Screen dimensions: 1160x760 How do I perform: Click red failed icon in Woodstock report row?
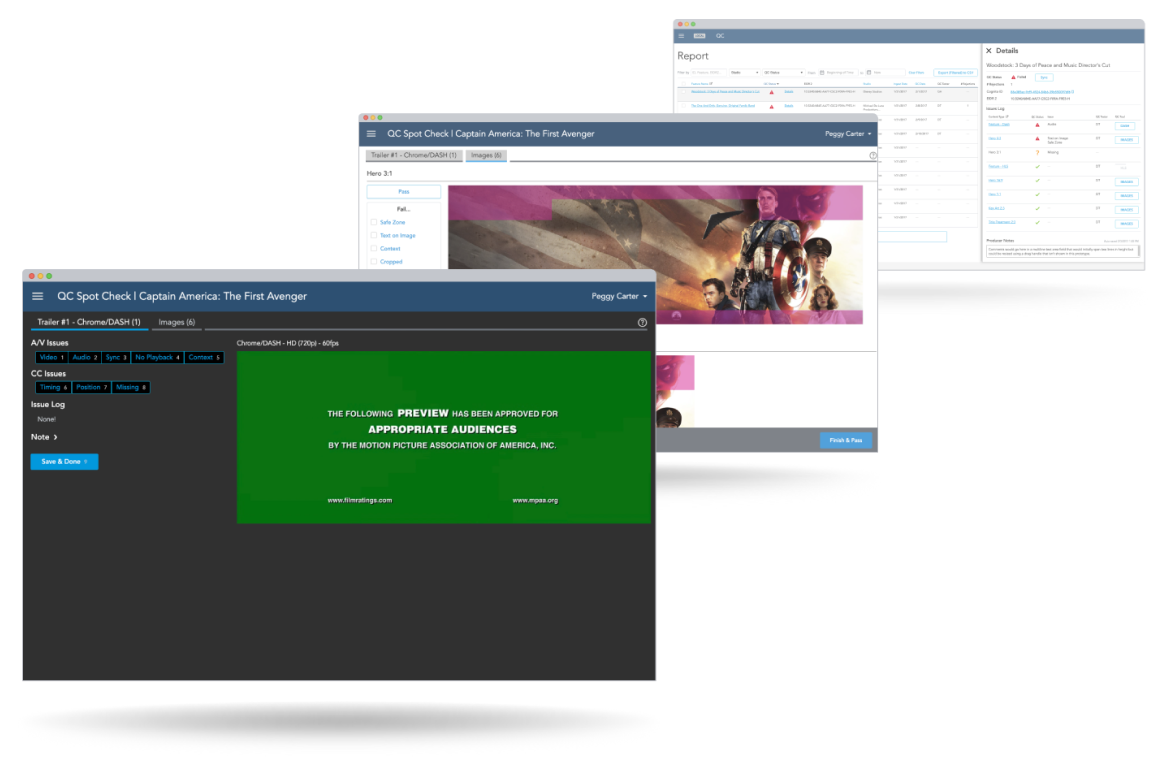point(772,92)
